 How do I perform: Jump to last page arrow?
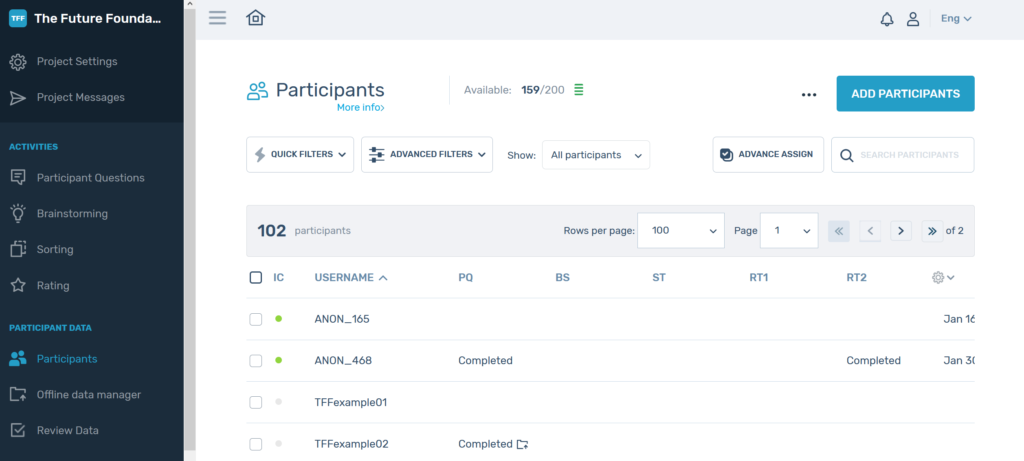(932, 231)
